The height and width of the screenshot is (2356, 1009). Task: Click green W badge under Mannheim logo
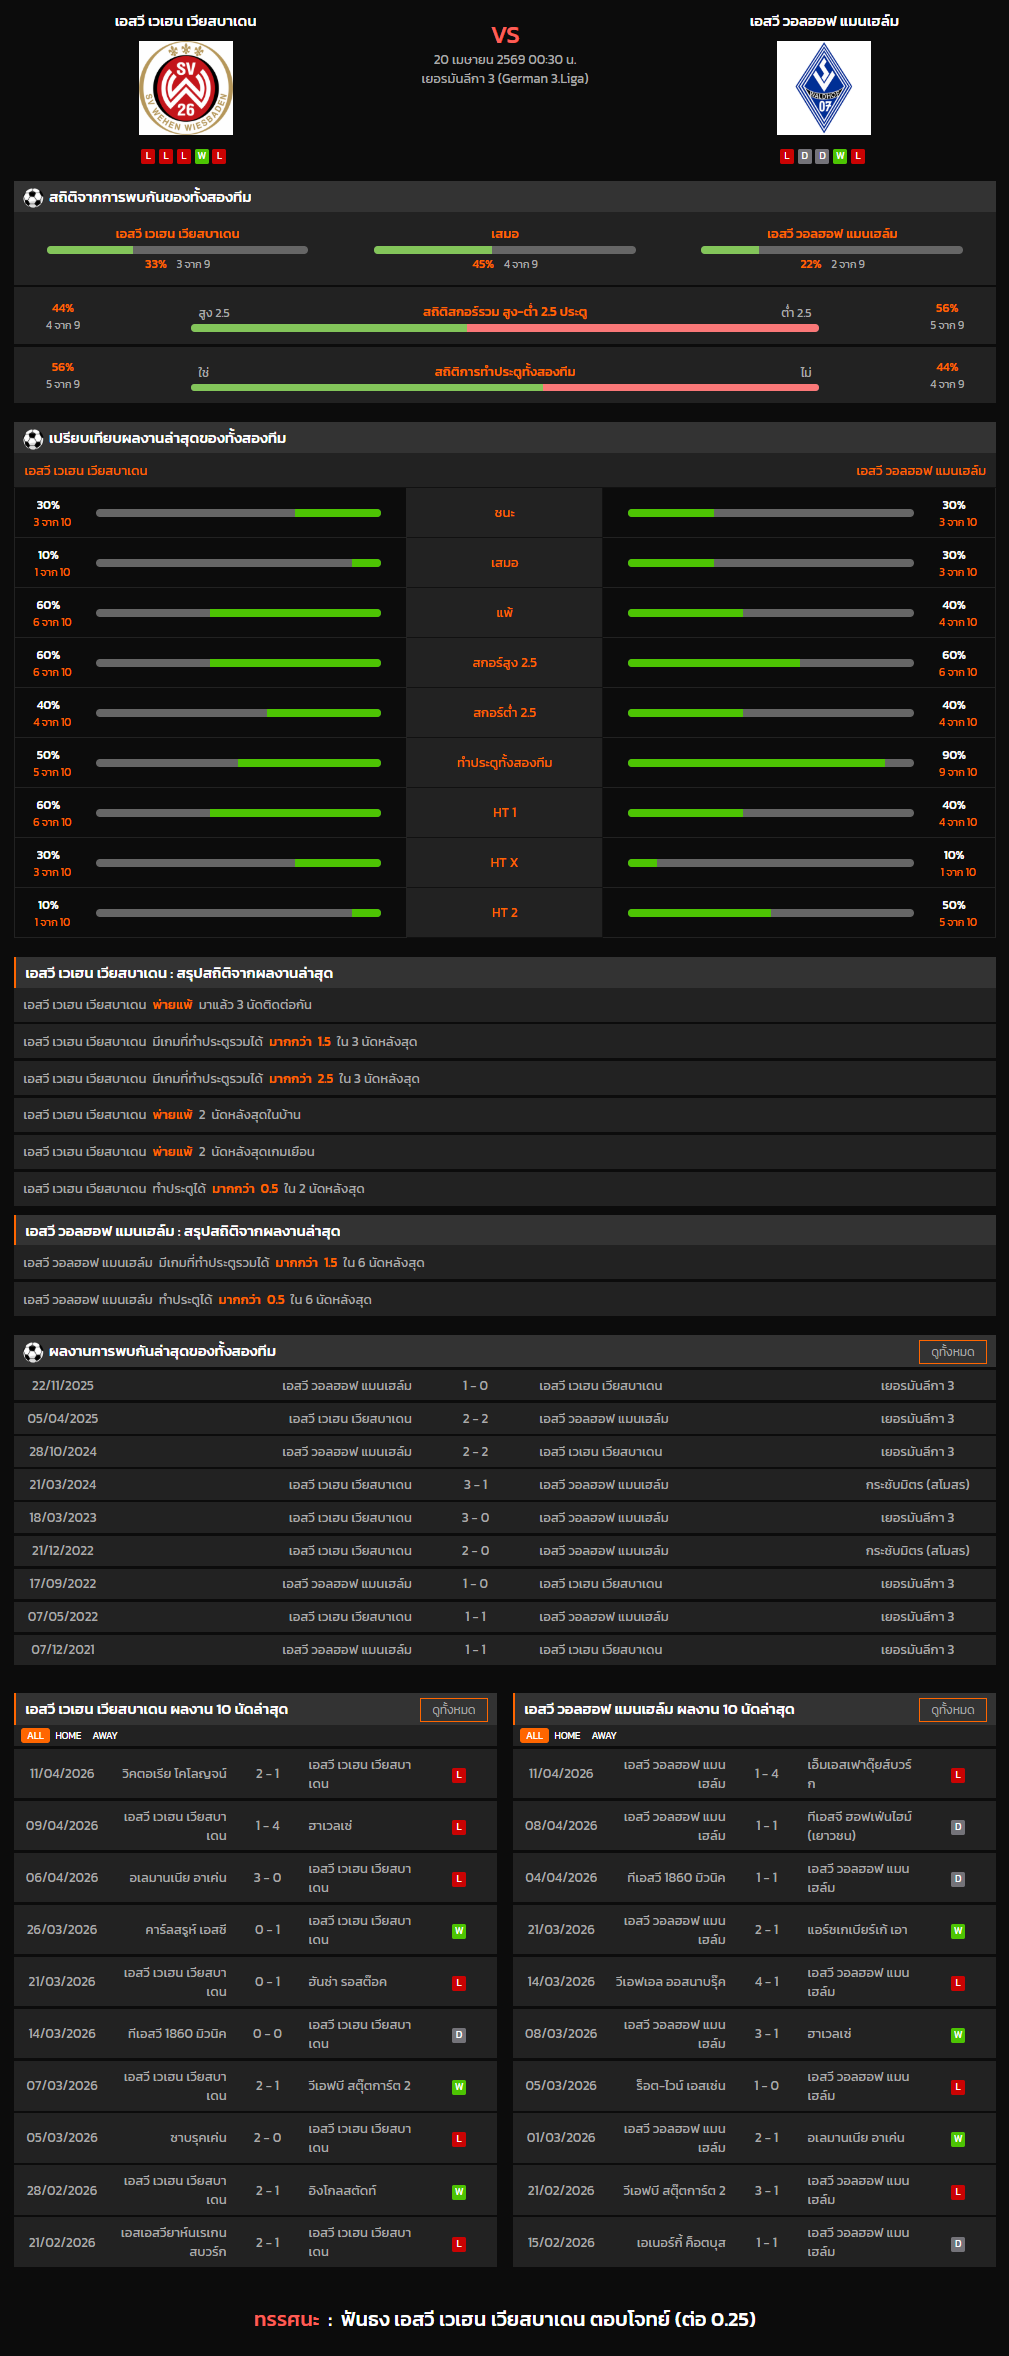tap(840, 156)
